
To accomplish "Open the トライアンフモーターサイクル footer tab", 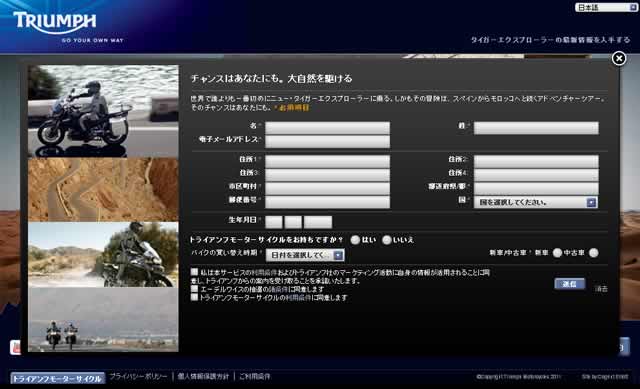I will (58, 378).
